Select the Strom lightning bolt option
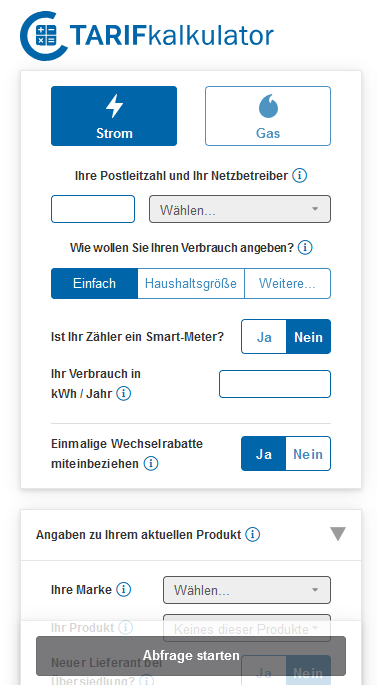Viewport: 377px width, 685px height. point(114,116)
